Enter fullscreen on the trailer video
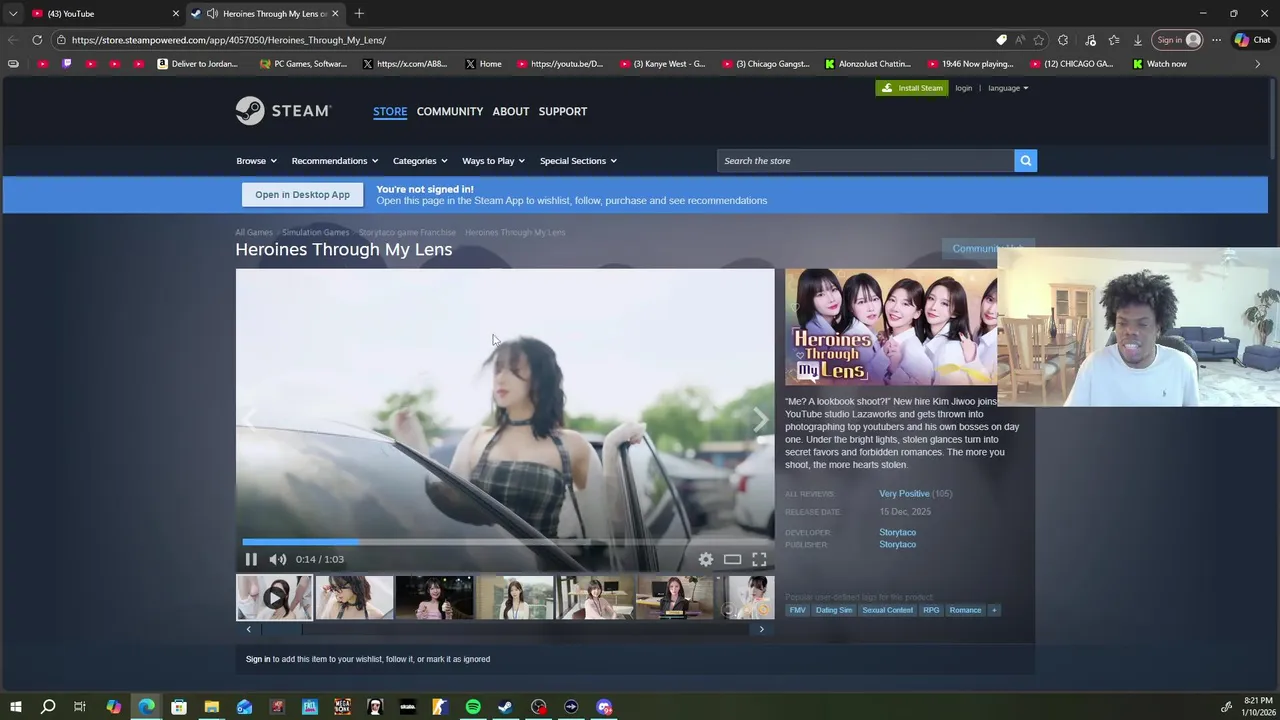1280x720 pixels. (759, 559)
